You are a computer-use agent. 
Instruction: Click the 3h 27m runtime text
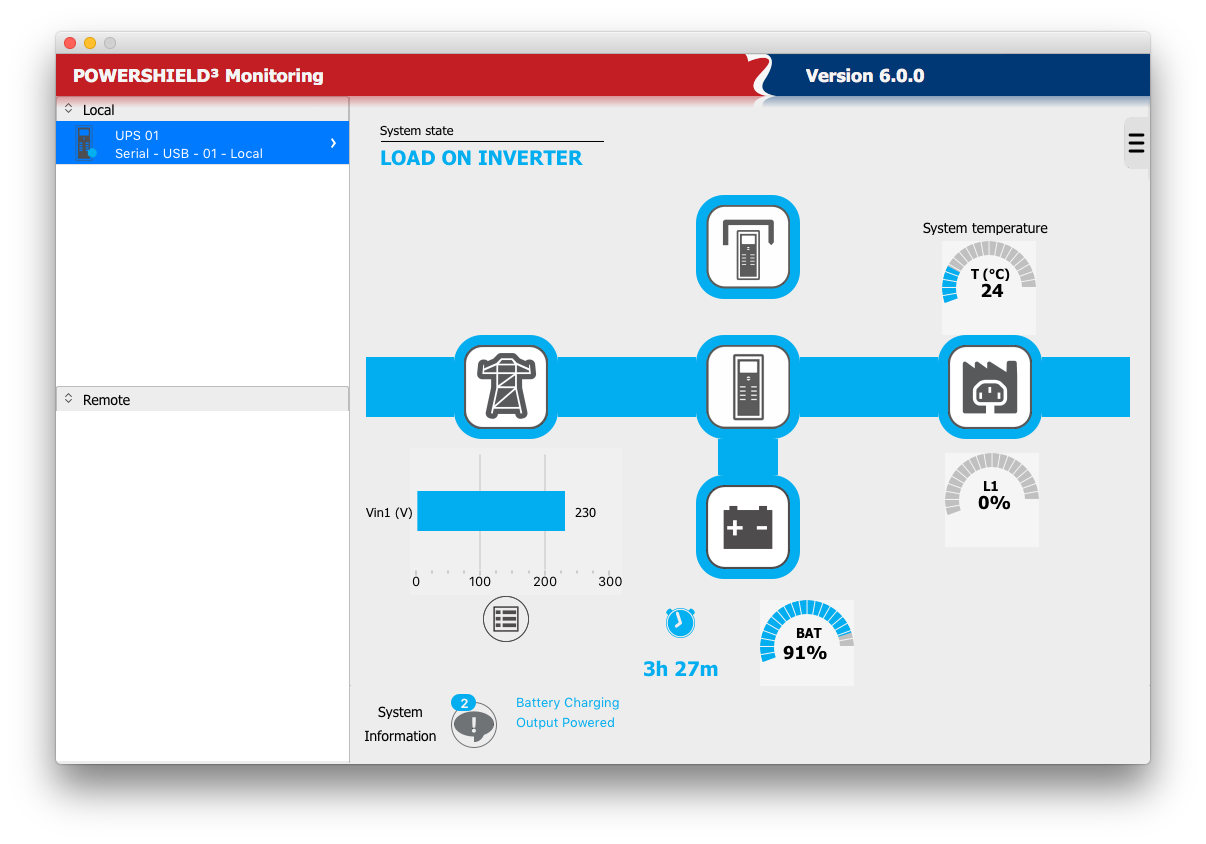pyautogui.click(x=680, y=669)
